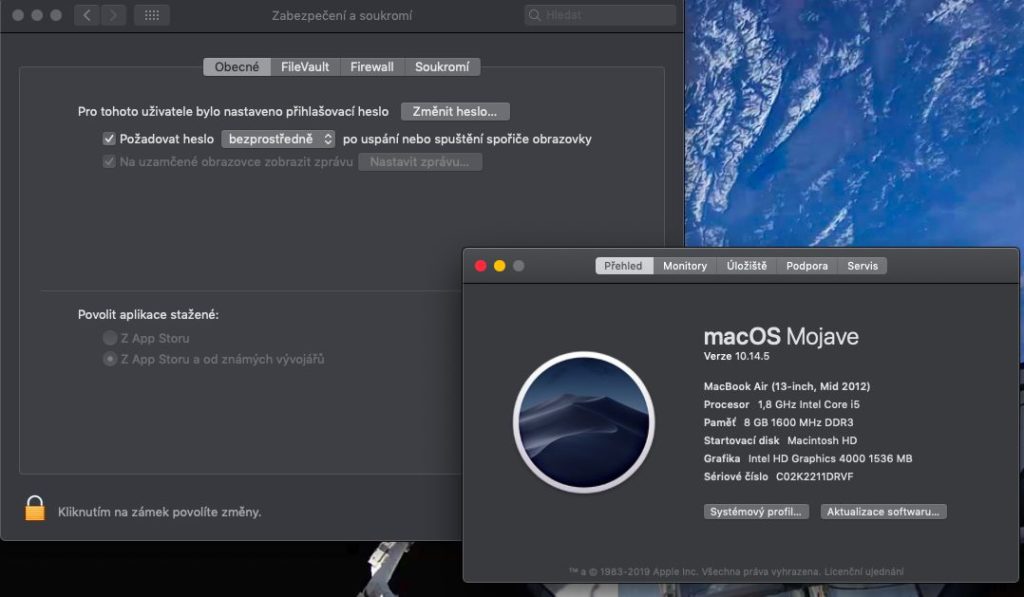Select the Přehled tab
Viewport: 1024px width, 597px height.
tap(624, 266)
